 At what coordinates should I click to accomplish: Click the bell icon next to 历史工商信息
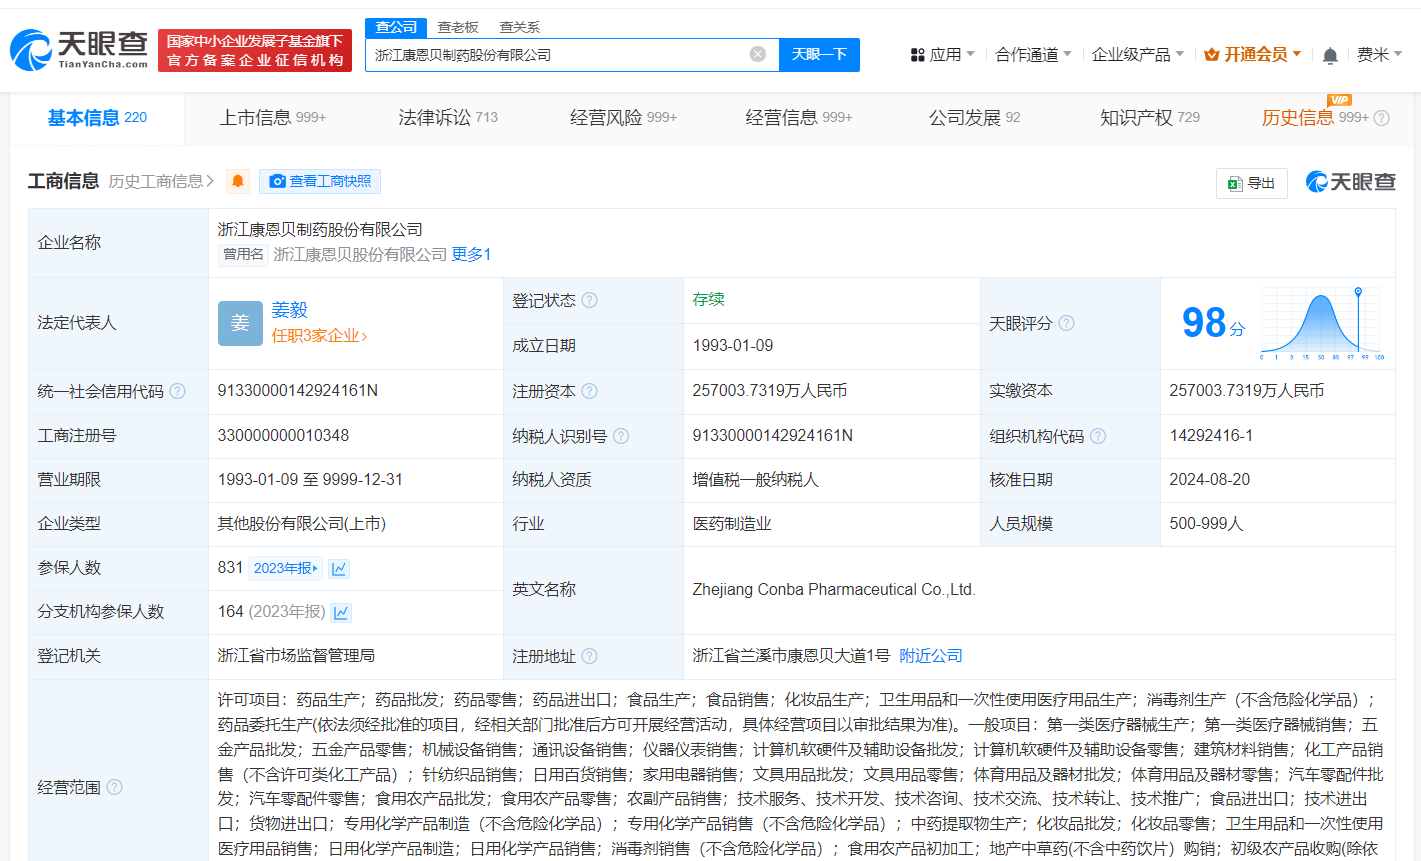pos(237,182)
